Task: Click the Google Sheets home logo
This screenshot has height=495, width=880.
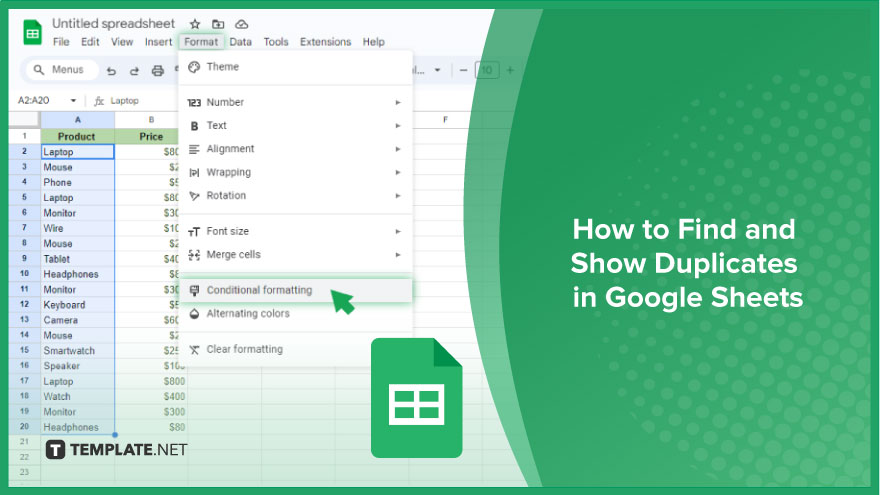Action: tap(33, 33)
